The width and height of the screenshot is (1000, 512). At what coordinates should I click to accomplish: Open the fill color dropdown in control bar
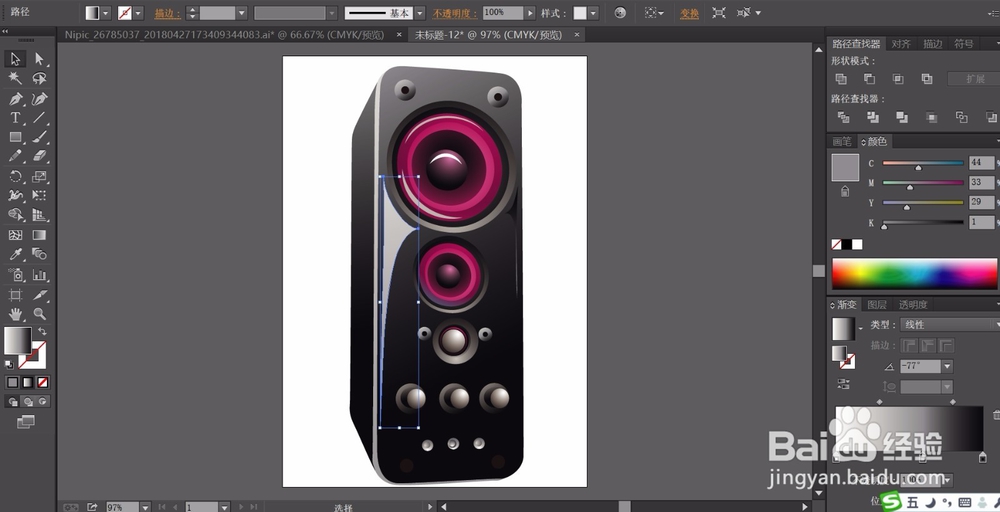pos(106,13)
